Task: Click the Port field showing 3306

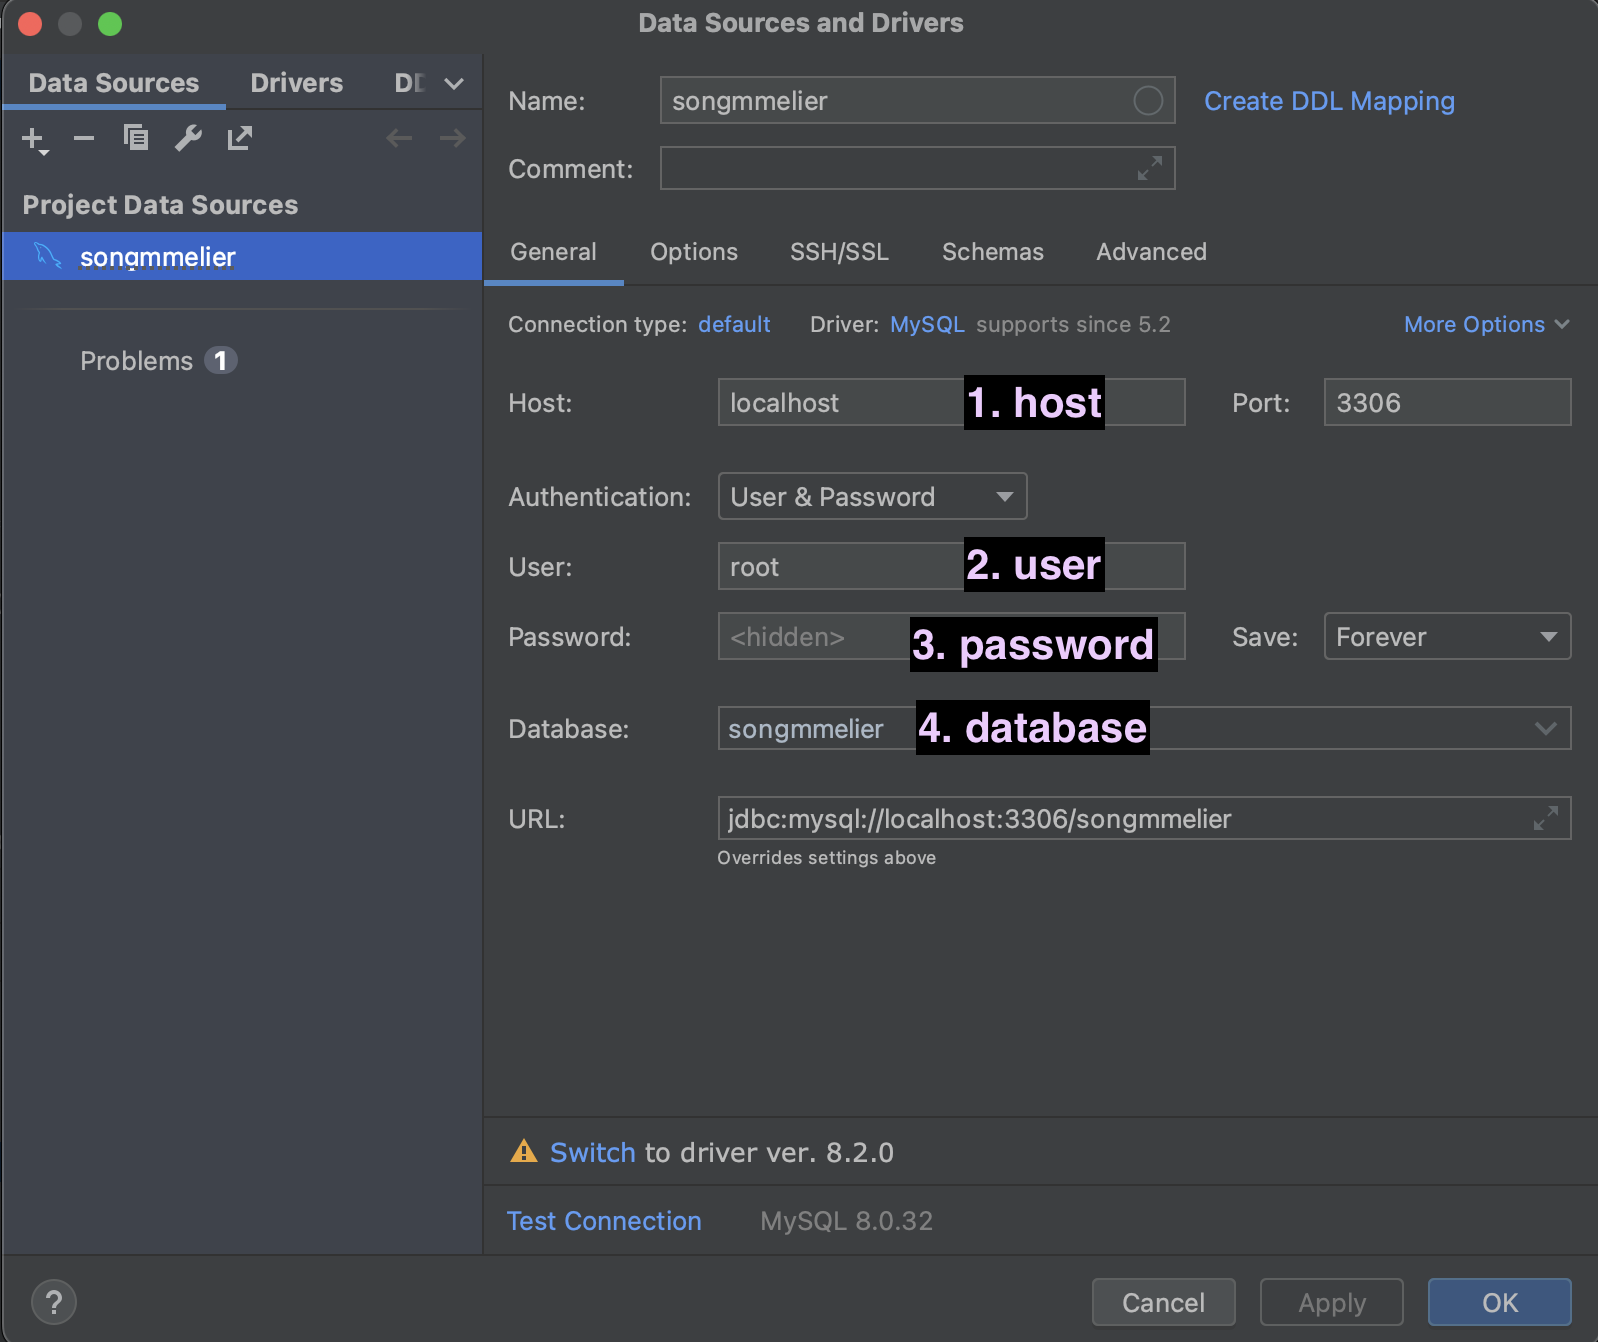Action: click(x=1447, y=402)
